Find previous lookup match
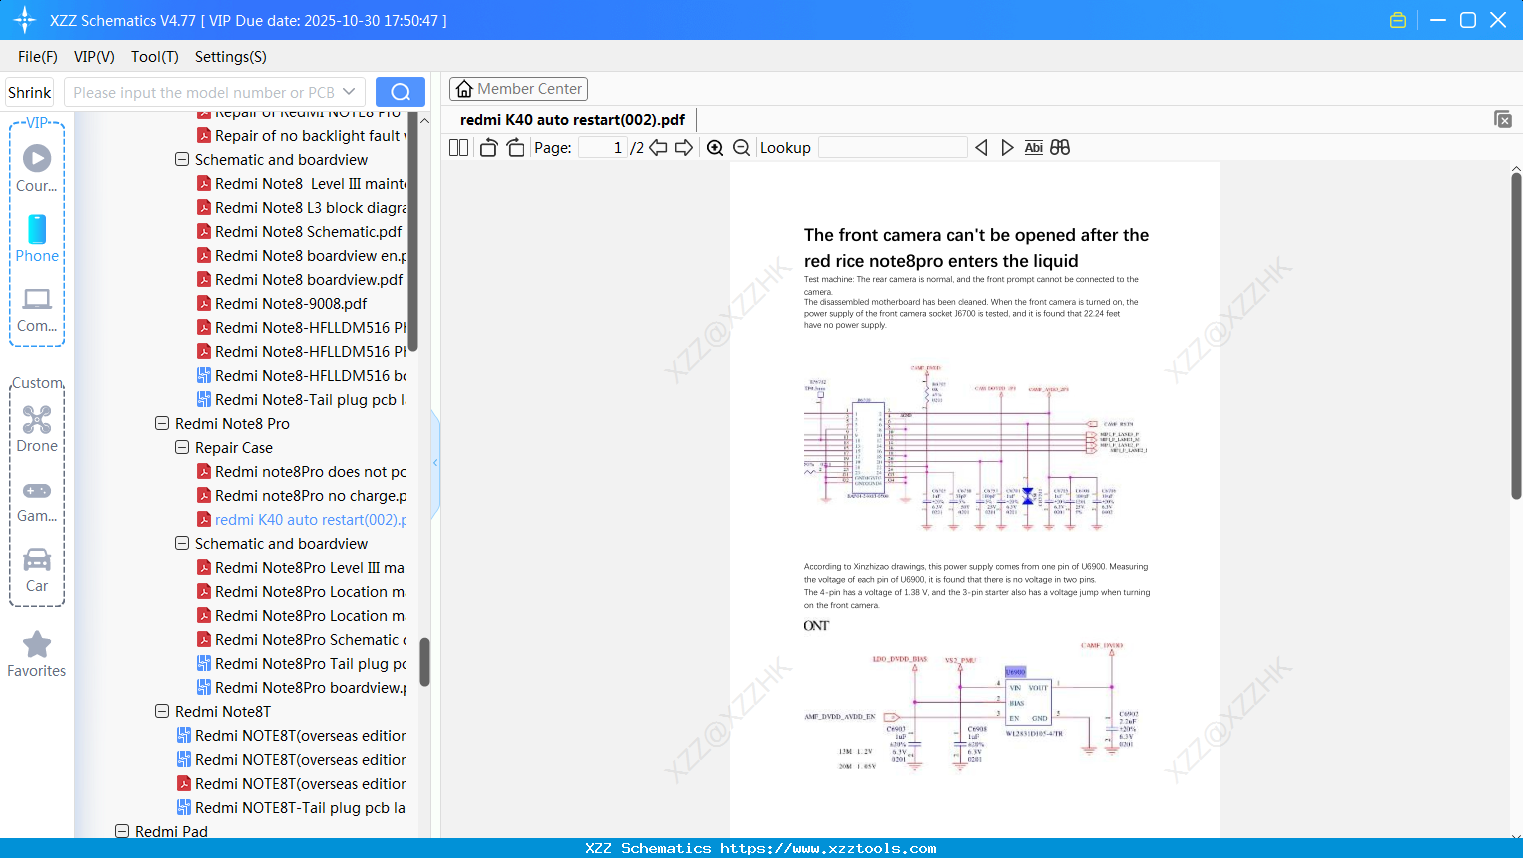This screenshot has width=1523, height=858. [x=981, y=148]
